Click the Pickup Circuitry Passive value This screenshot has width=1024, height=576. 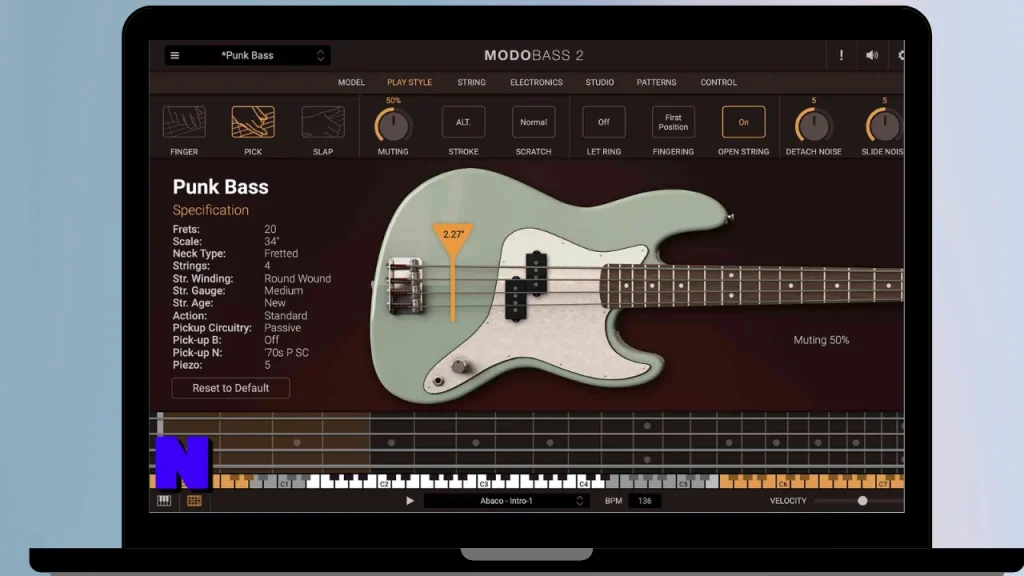tap(282, 328)
